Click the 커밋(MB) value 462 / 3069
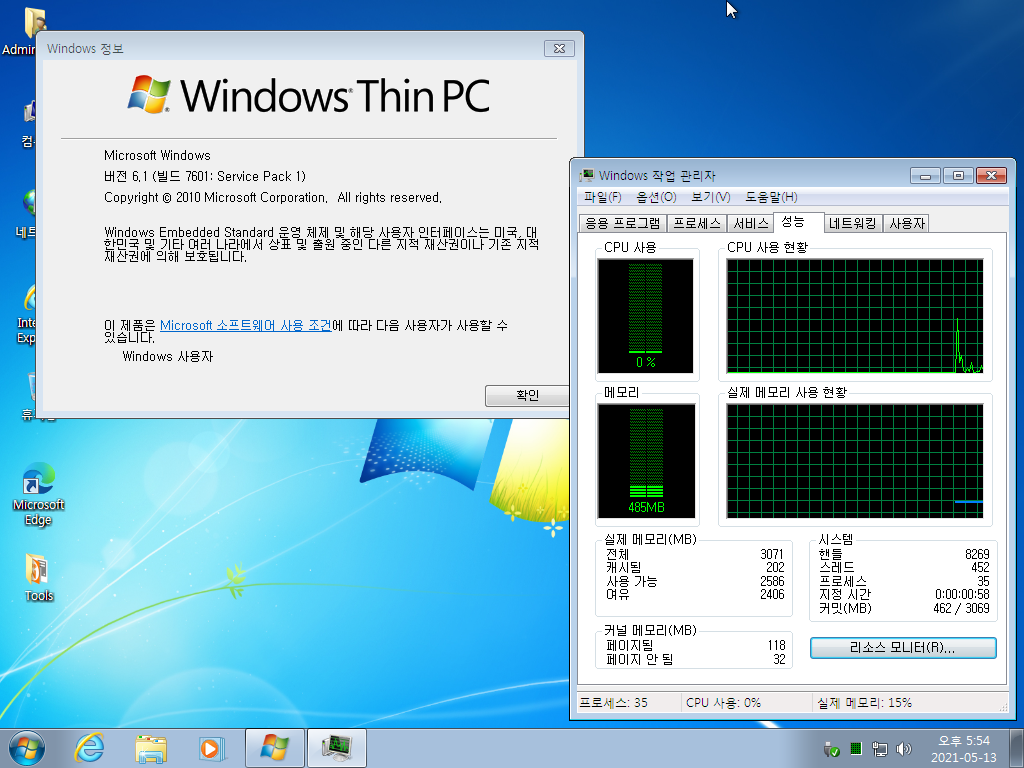The image size is (1024, 768). click(961, 608)
